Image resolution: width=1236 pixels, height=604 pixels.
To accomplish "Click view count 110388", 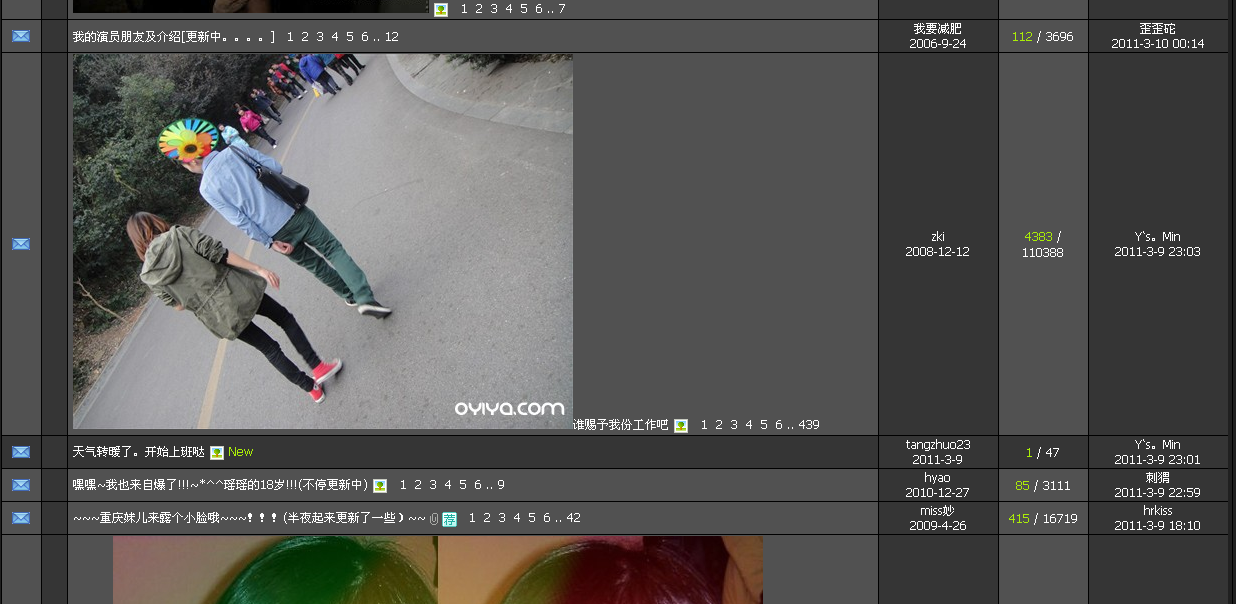I will tap(1042, 253).
